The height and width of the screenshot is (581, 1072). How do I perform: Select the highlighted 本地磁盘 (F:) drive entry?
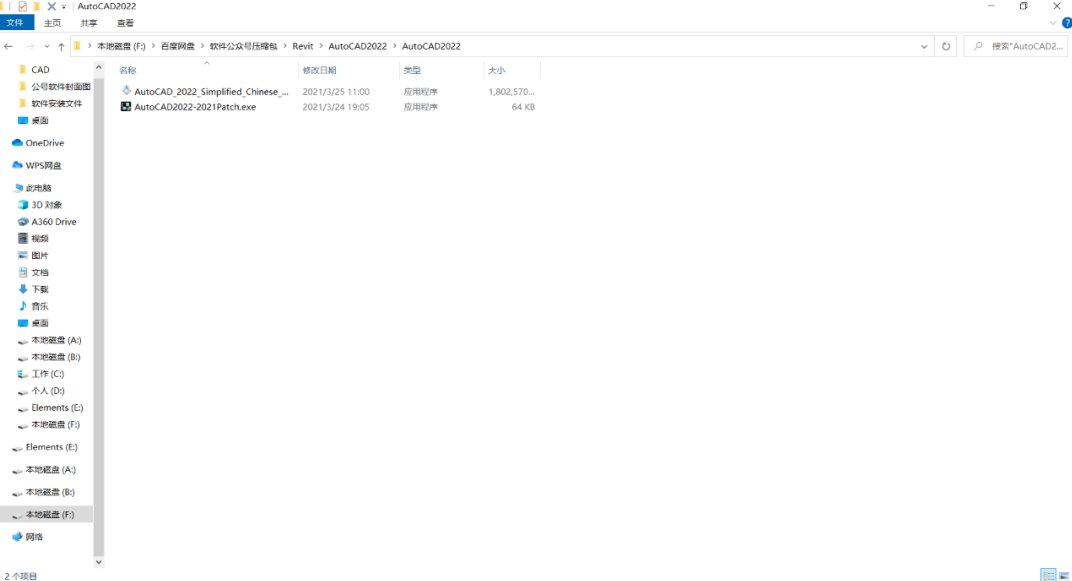click(x=46, y=514)
